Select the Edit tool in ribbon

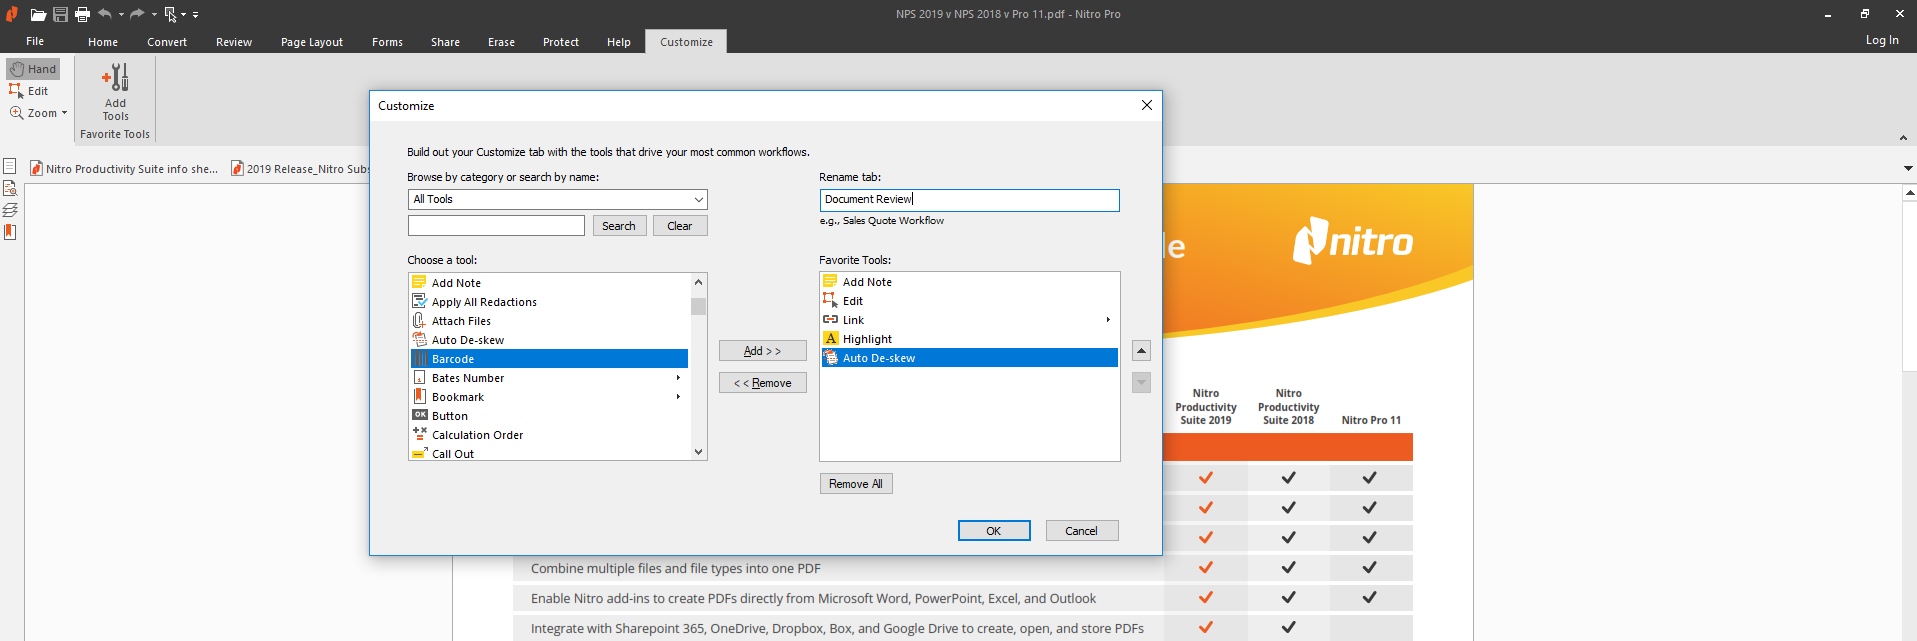[x=29, y=91]
